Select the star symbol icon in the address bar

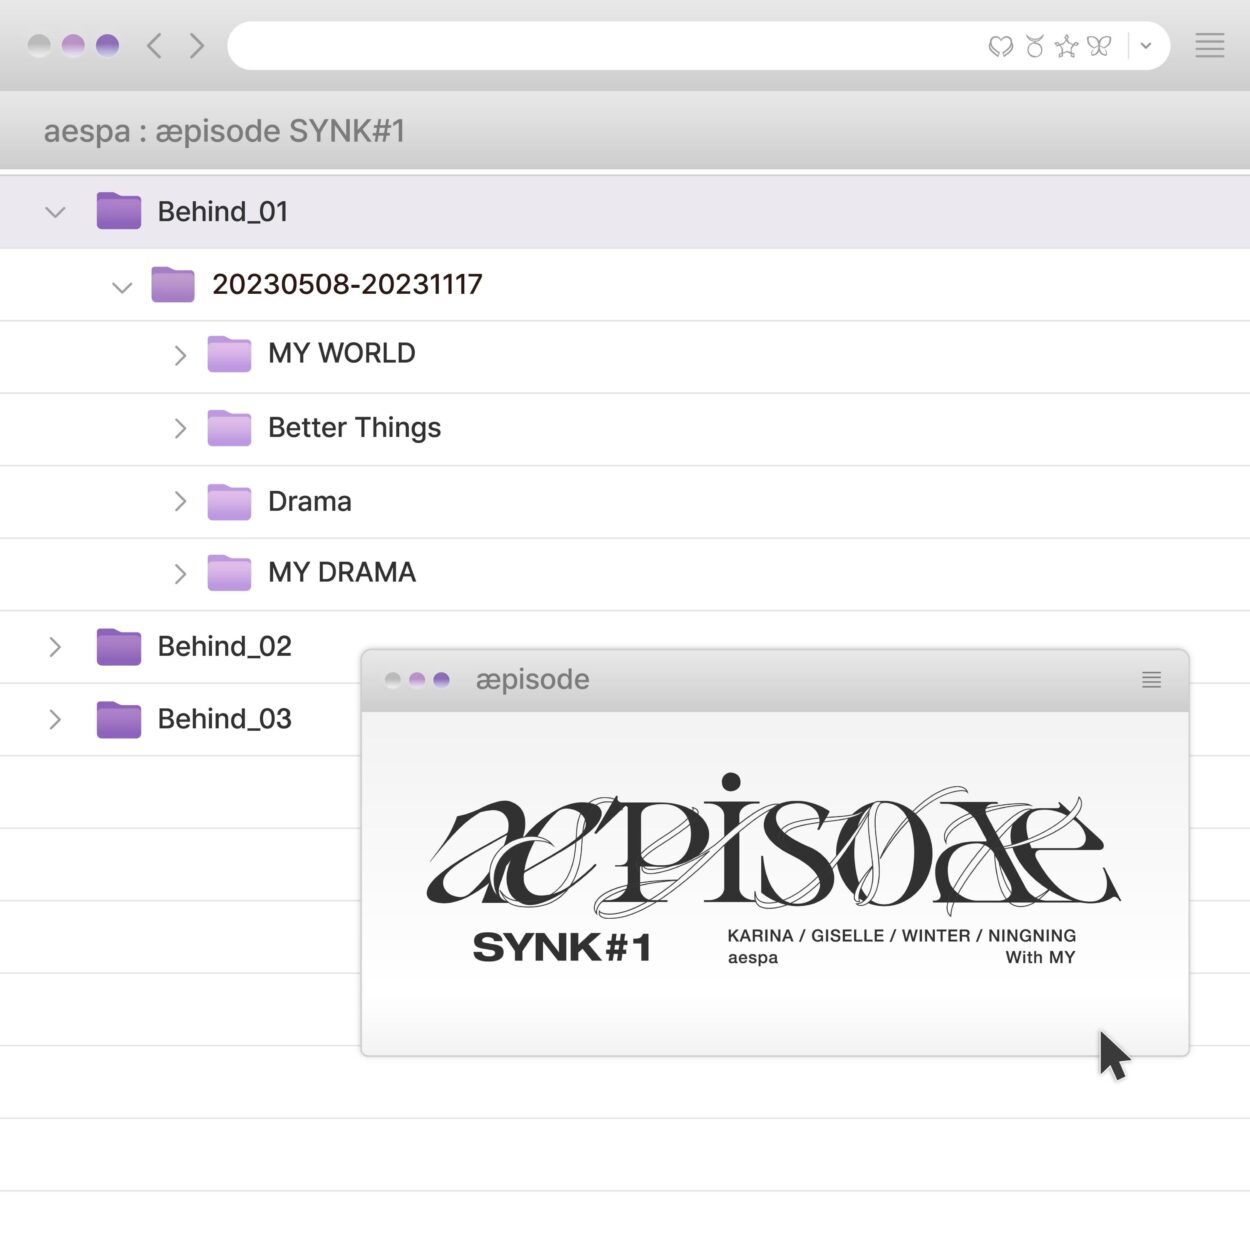(1065, 45)
